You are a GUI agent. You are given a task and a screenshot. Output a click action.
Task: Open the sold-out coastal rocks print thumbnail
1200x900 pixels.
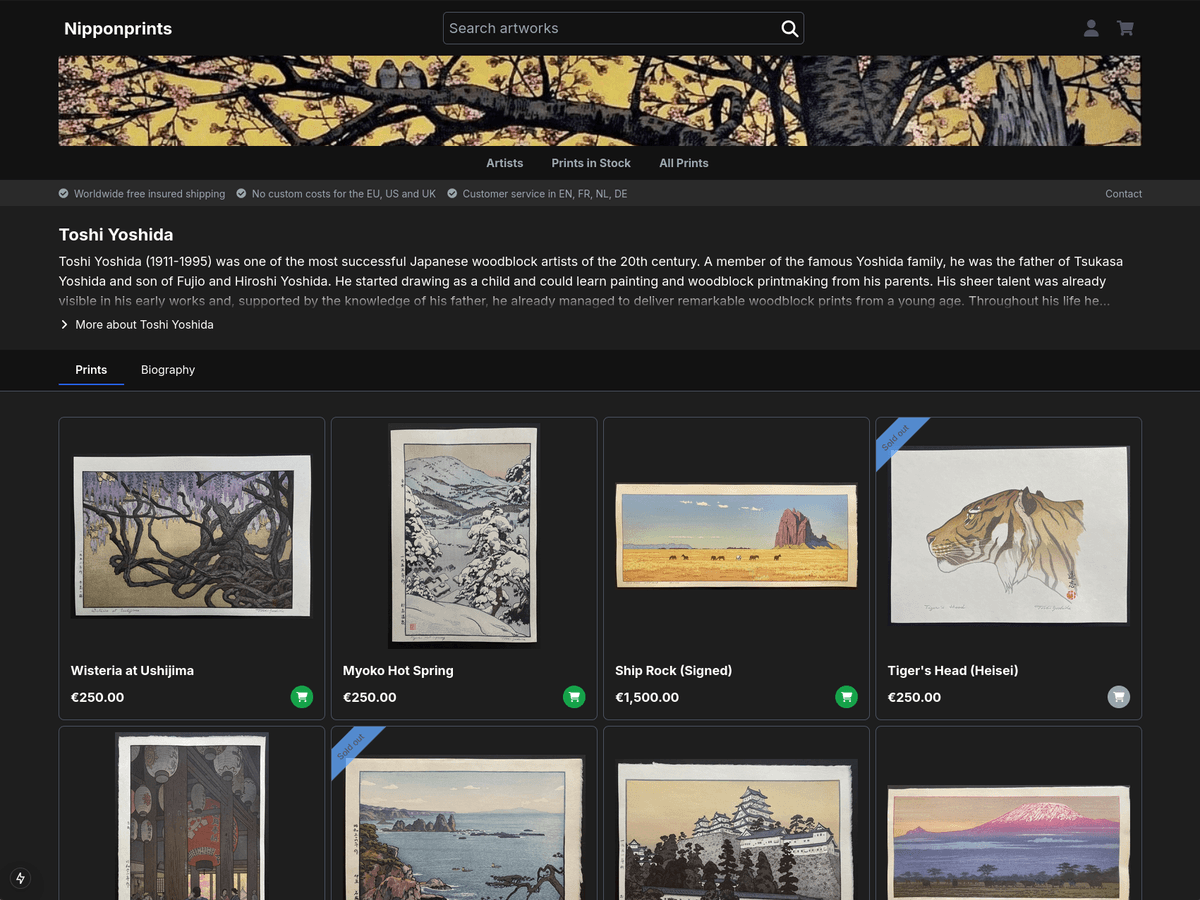click(x=464, y=828)
